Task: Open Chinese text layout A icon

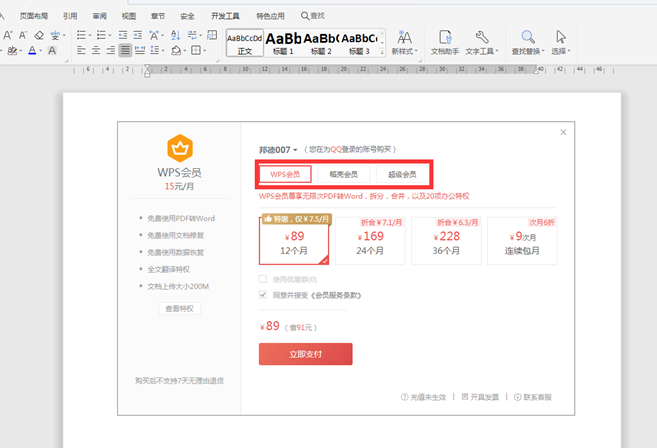Action: coord(154,35)
